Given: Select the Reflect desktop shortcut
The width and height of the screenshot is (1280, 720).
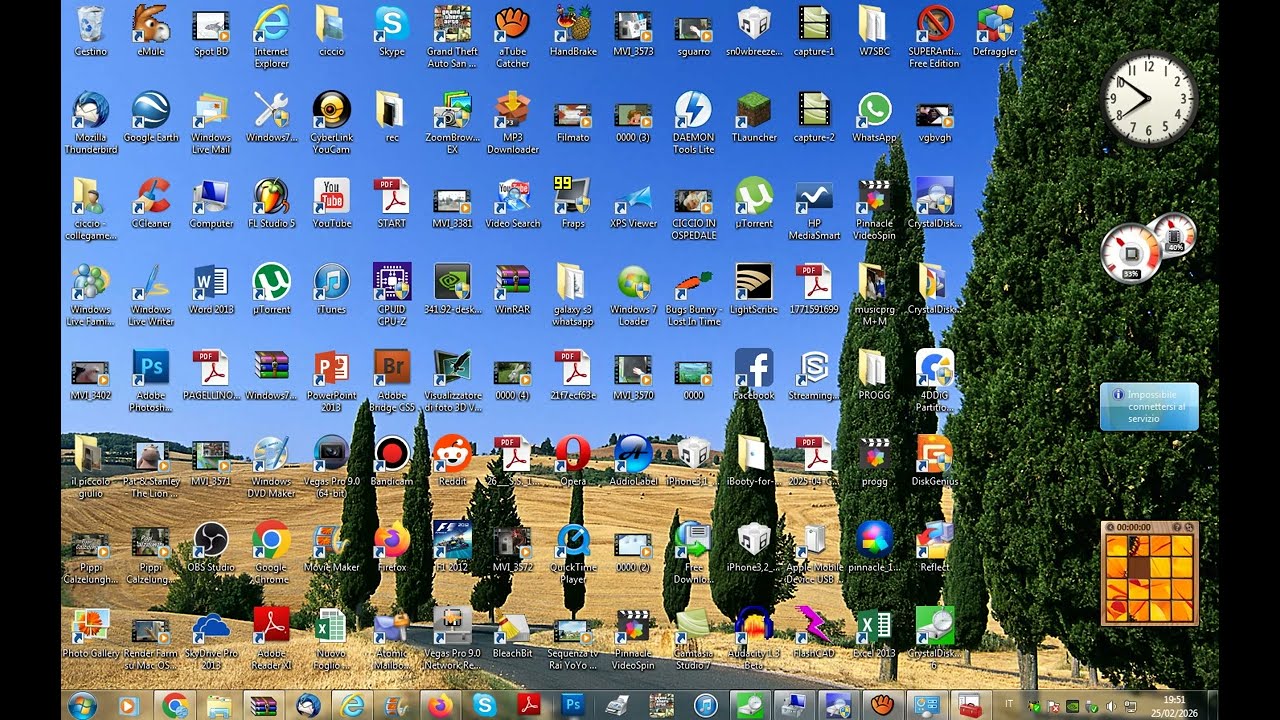Looking at the screenshot, I should (934, 546).
